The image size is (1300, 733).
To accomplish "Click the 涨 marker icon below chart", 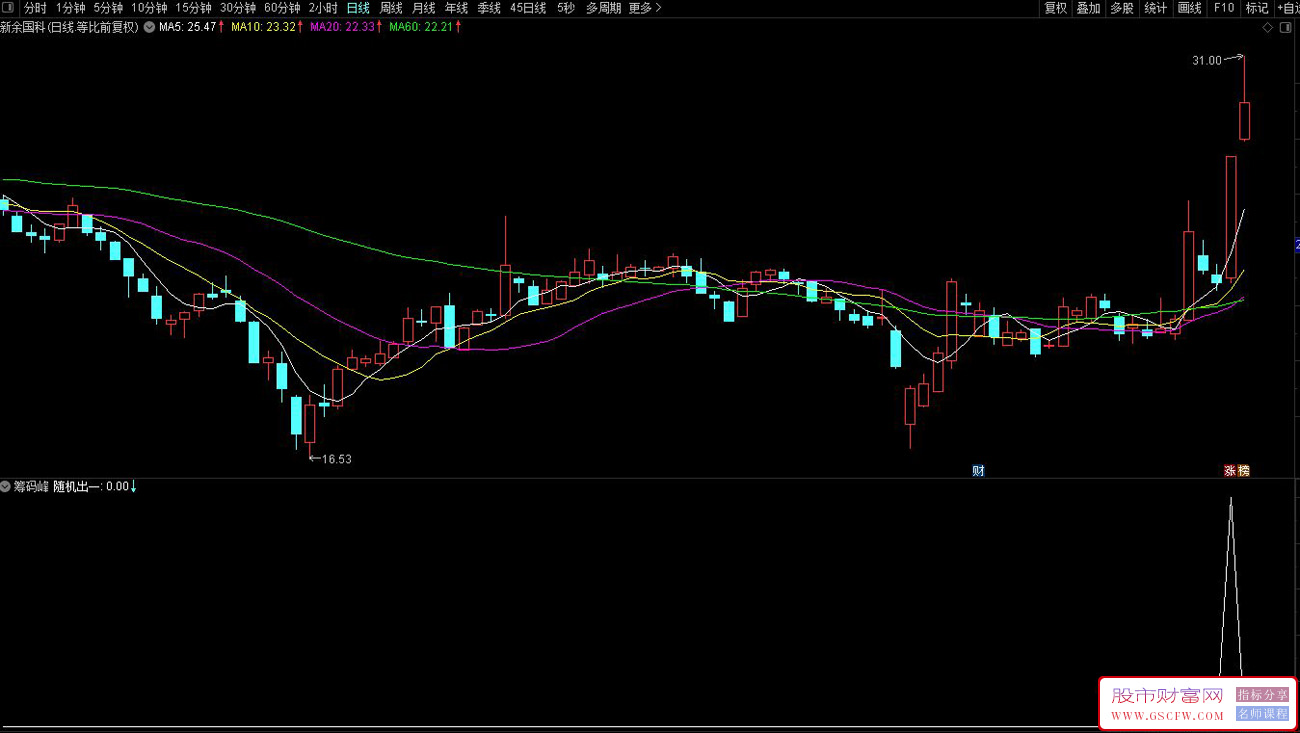I will 1231,470.
